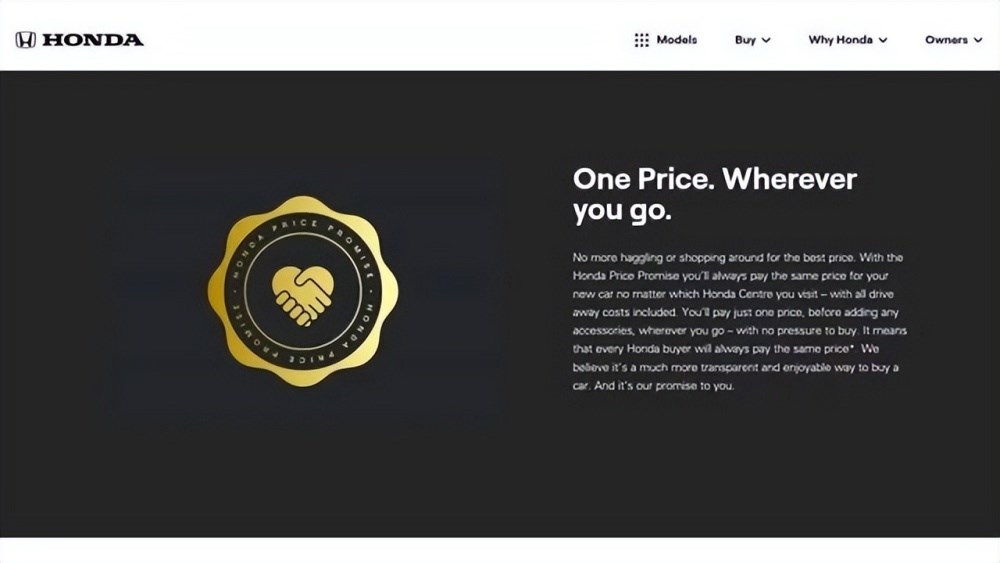Expand the Owners dropdown chevron

click(x=978, y=41)
